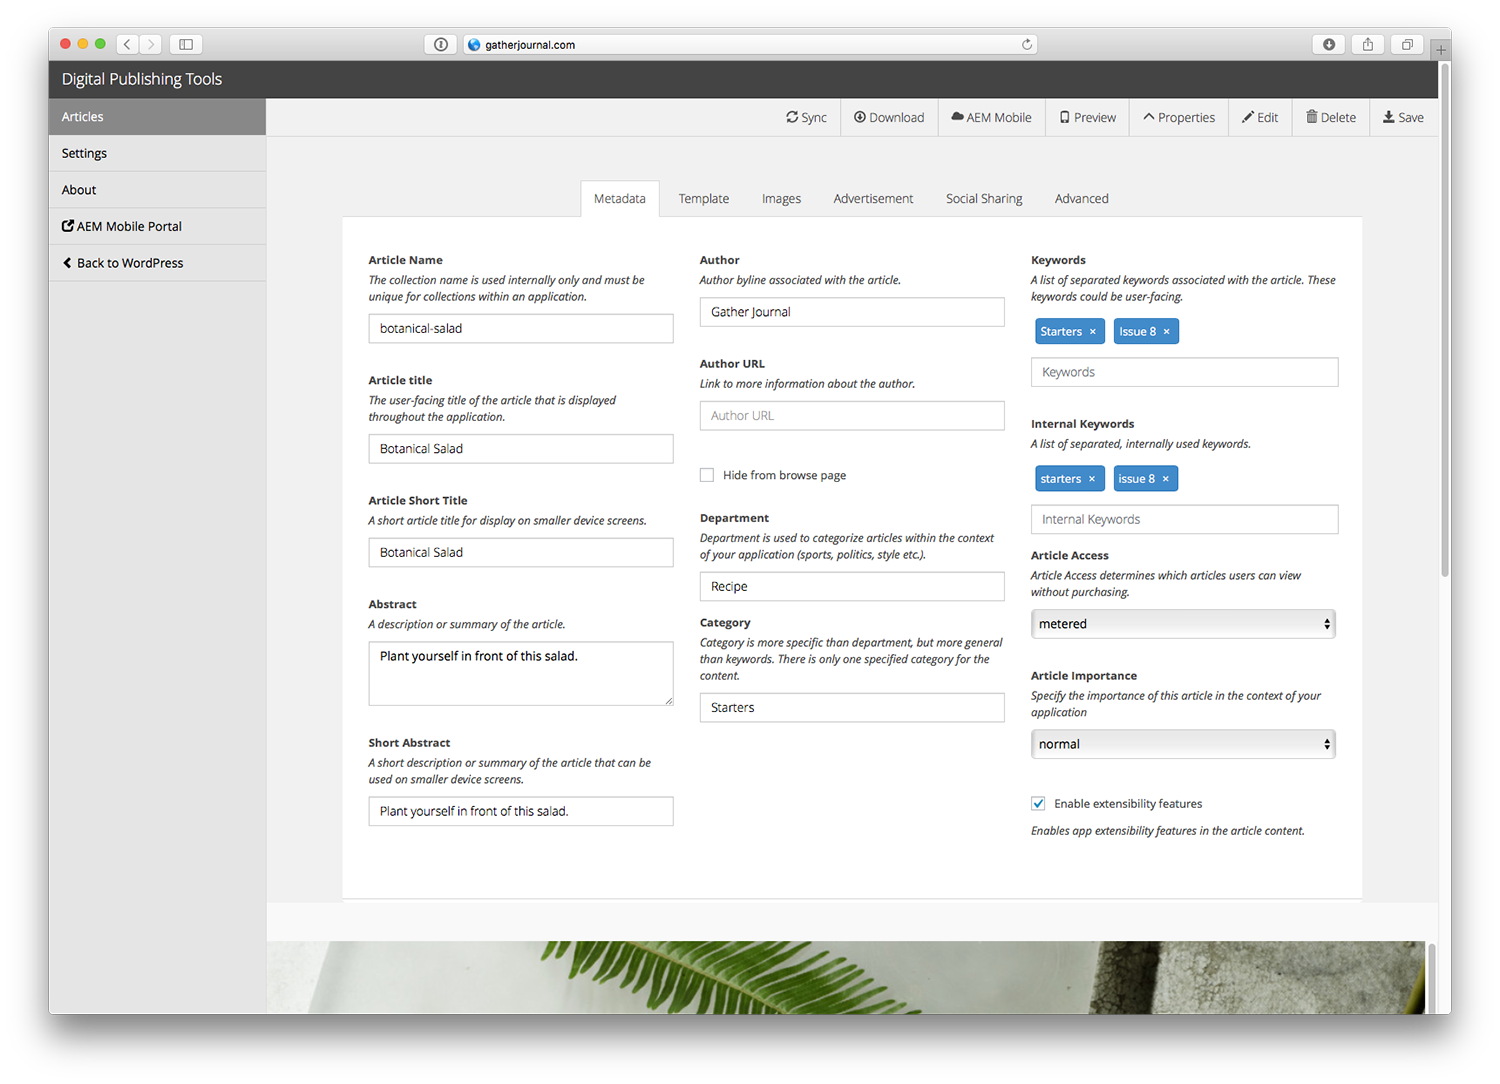1500x1084 pixels.
Task: Click the Download toolbar button
Action: (889, 117)
